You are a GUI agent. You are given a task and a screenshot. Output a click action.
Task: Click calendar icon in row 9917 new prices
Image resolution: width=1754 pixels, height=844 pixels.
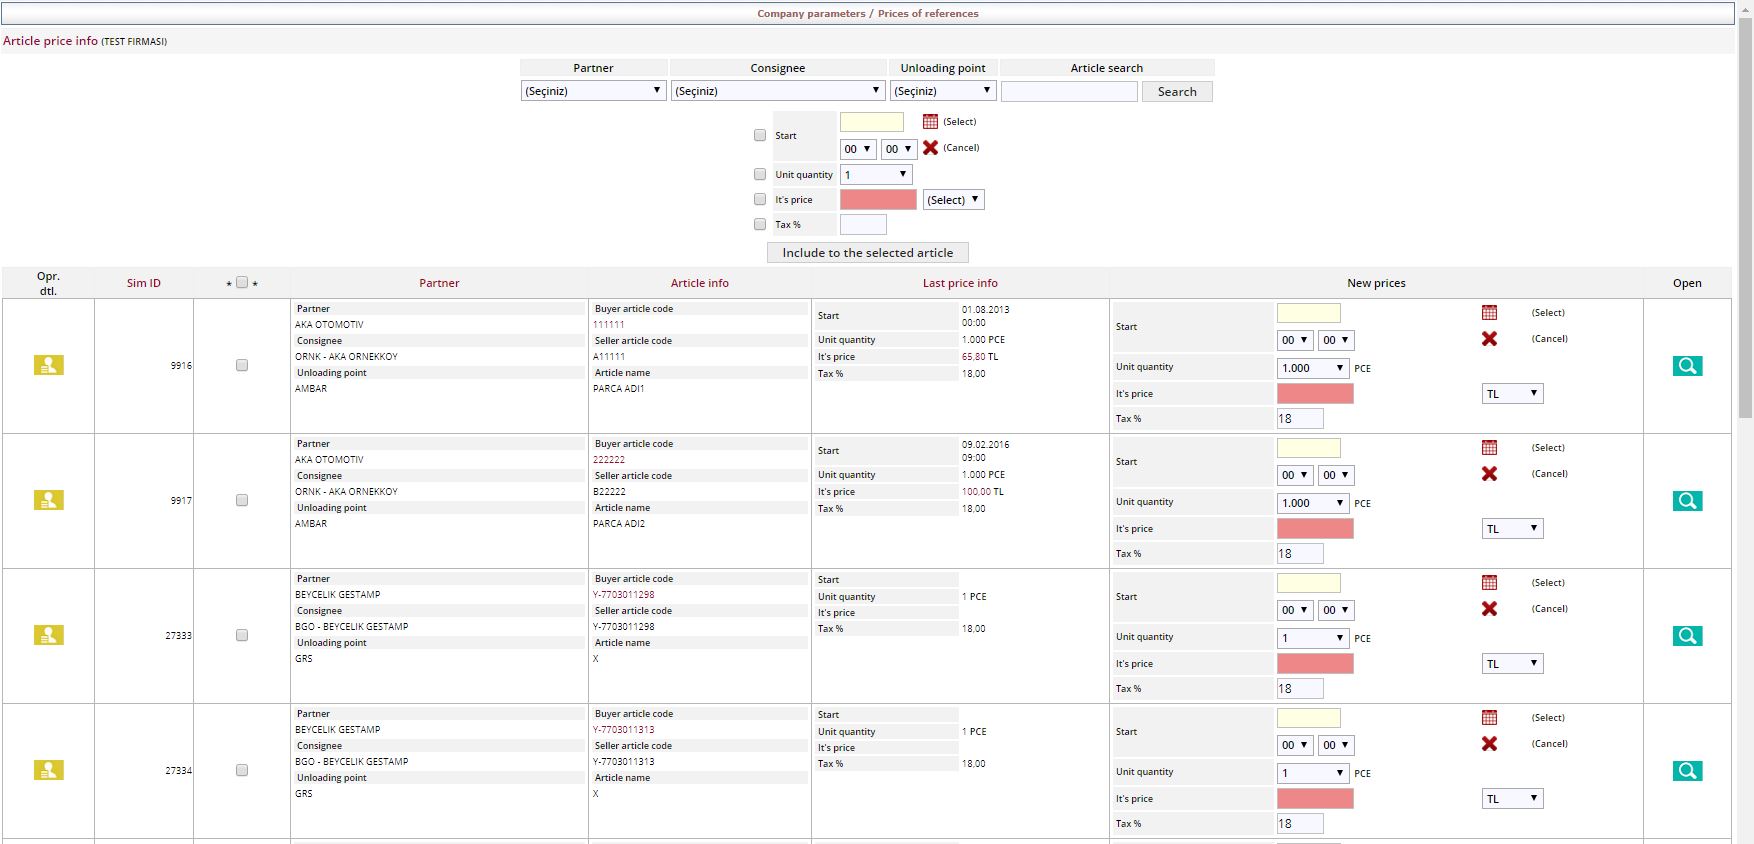[1489, 448]
